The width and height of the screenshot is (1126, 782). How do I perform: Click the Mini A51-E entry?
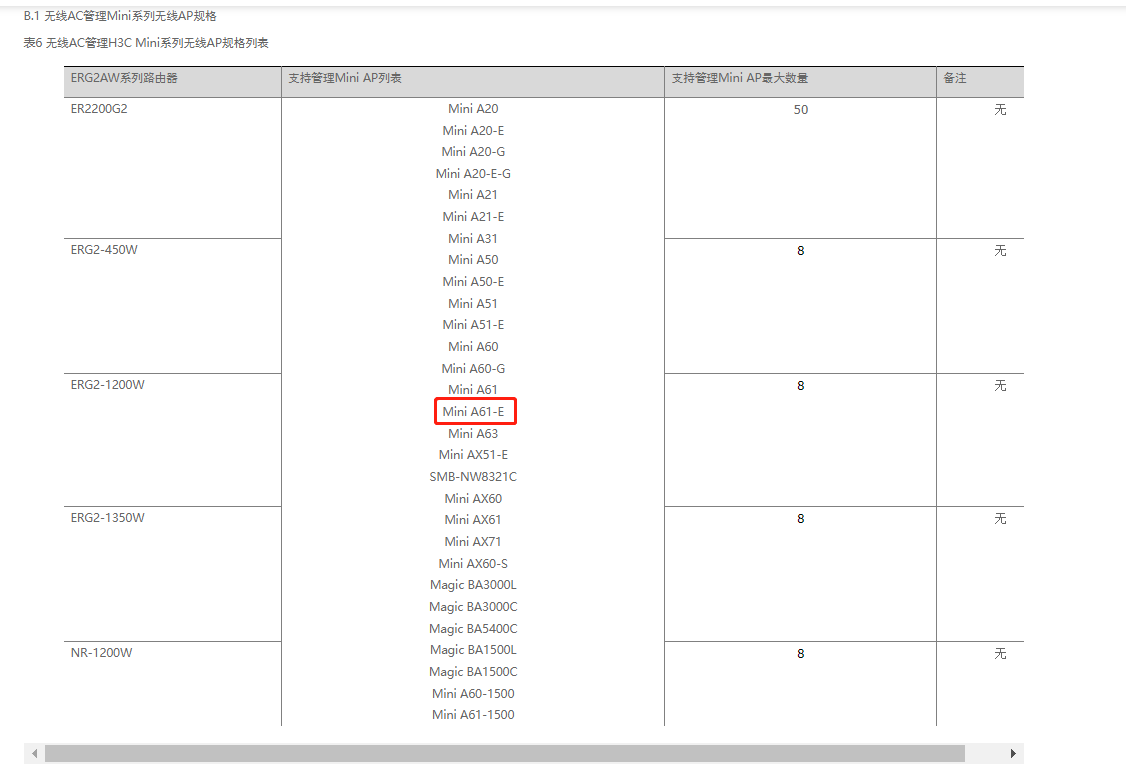[473, 325]
